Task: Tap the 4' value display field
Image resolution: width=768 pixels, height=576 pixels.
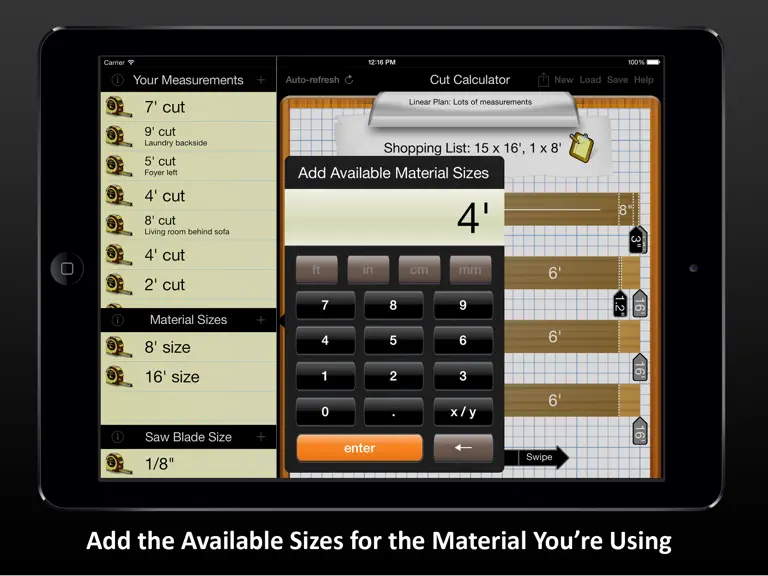Action: point(394,217)
